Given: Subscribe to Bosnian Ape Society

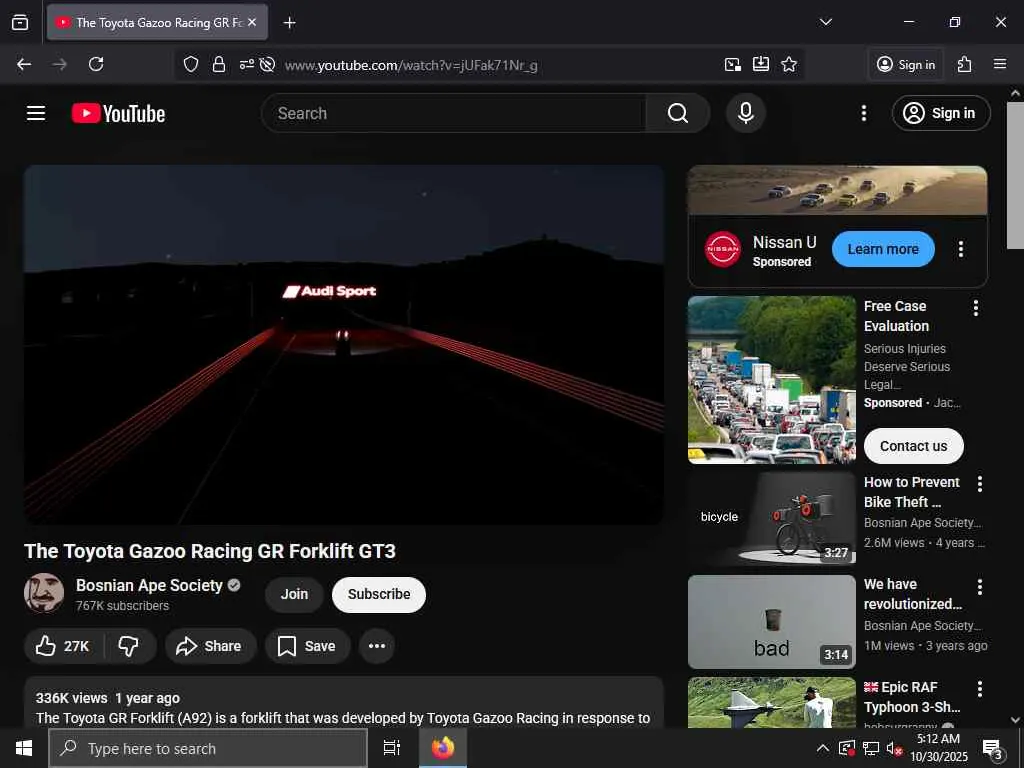Looking at the screenshot, I should [379, 594].
